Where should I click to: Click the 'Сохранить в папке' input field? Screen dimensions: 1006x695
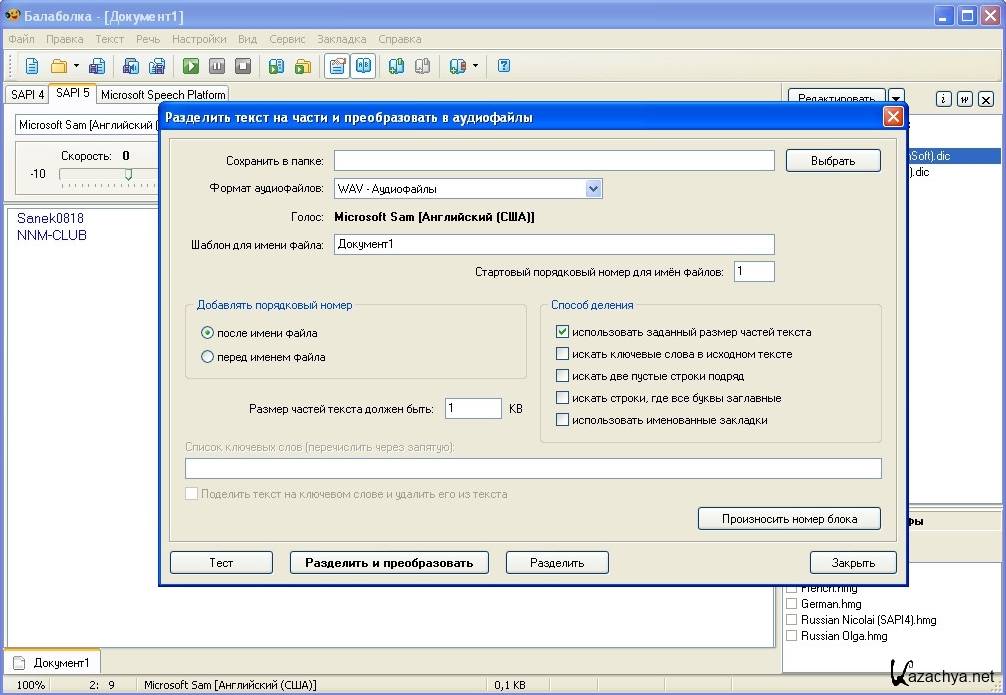(x=554, y=160)
